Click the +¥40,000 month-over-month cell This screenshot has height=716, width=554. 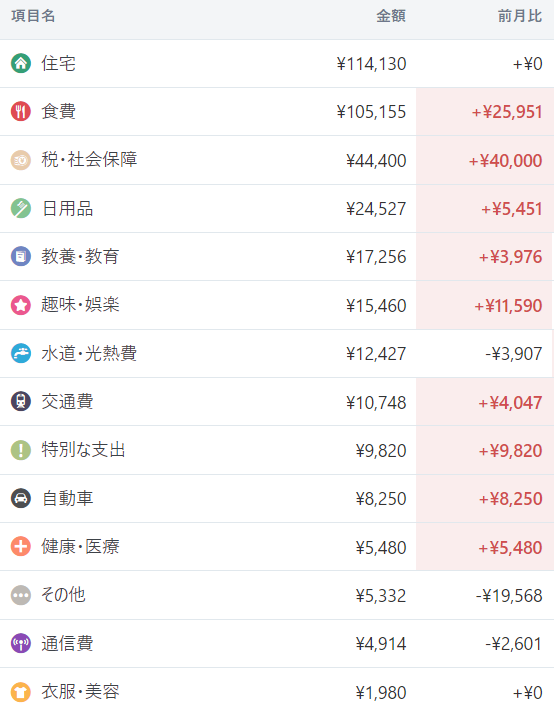tap(506, 161)
